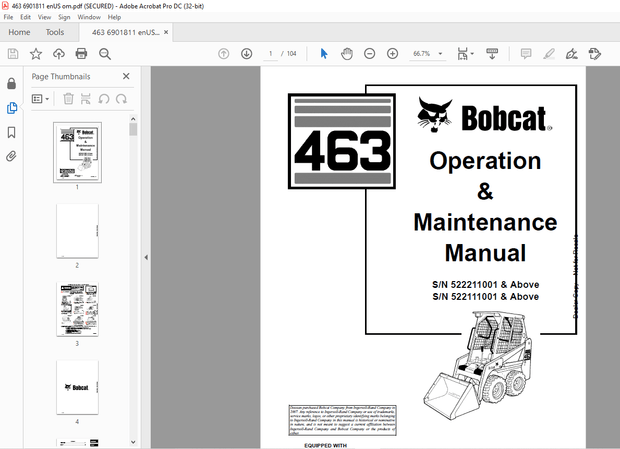Open the Bookmarks sidebar panel
The width and height of the screenshot is (620, 449).
[11, 132]
